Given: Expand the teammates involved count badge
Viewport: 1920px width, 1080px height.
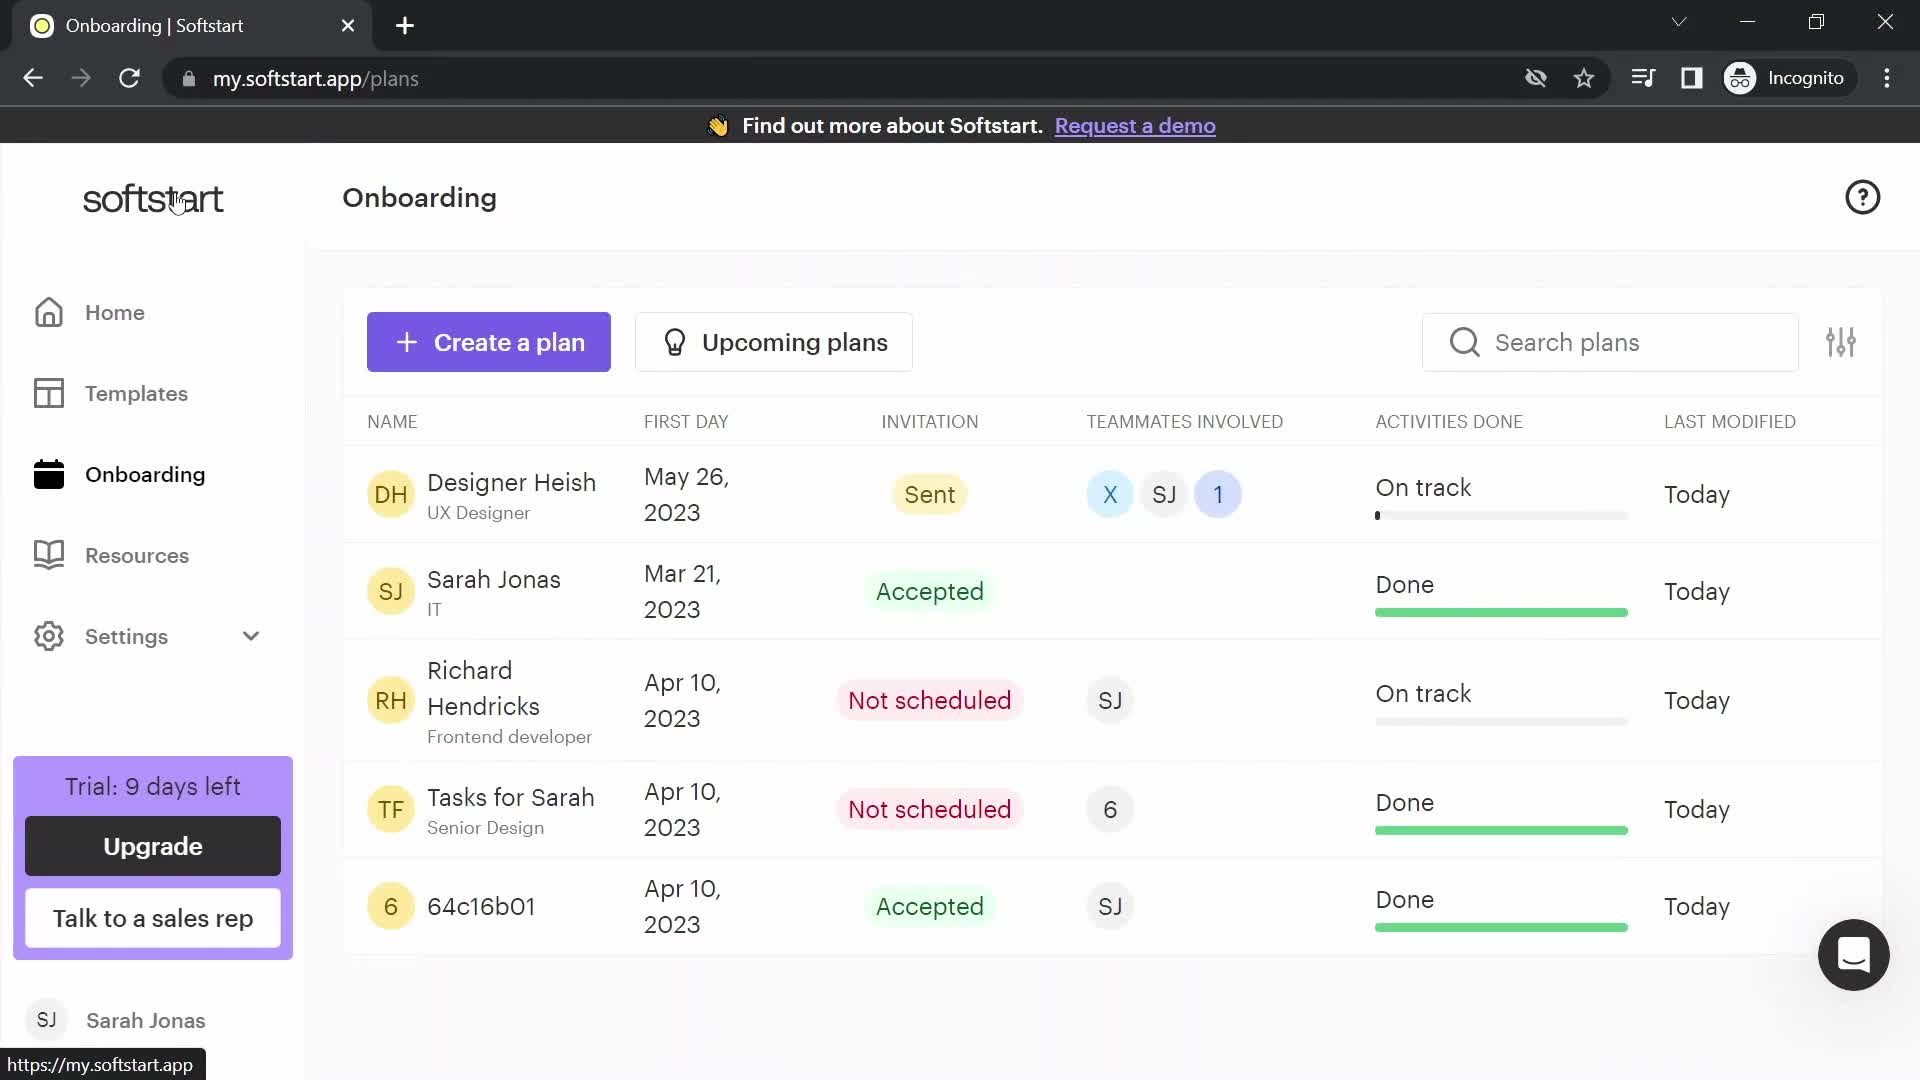Looking at the screenshot, I should click(x=1218, y=495).
